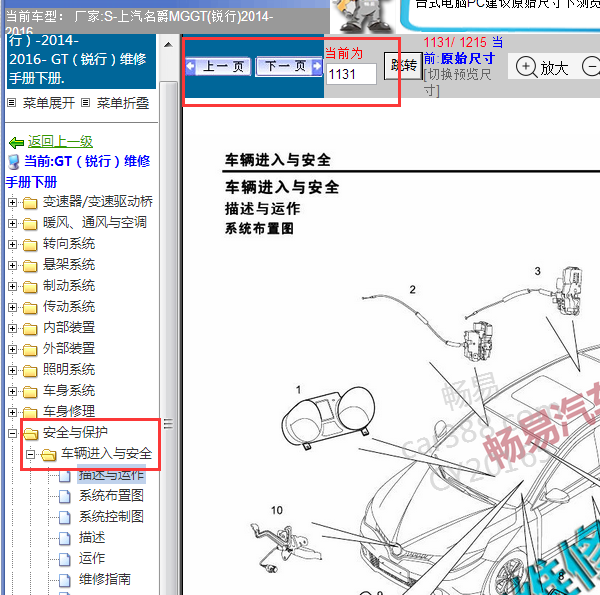Expand the 照明系统 tree node
This screenshot has height=595, width=600.
click(x=12, y=370)
